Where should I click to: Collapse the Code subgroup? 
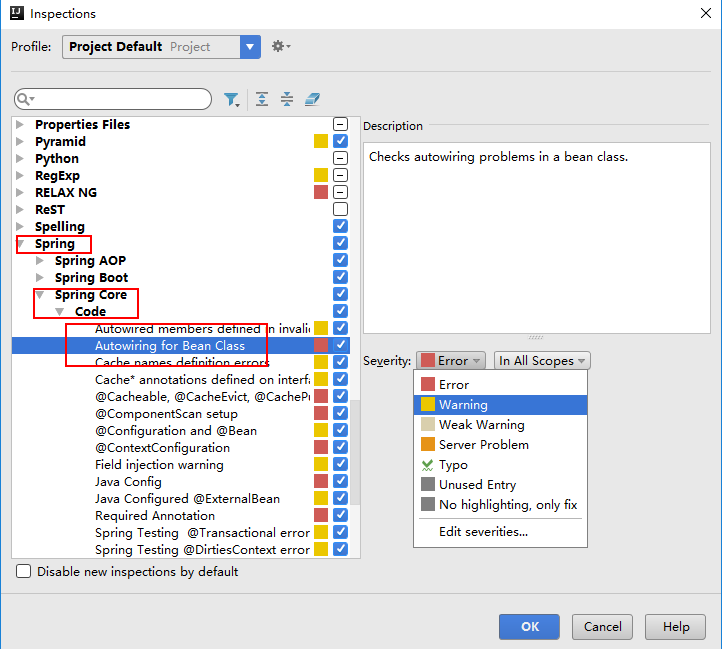coord(60,312)
